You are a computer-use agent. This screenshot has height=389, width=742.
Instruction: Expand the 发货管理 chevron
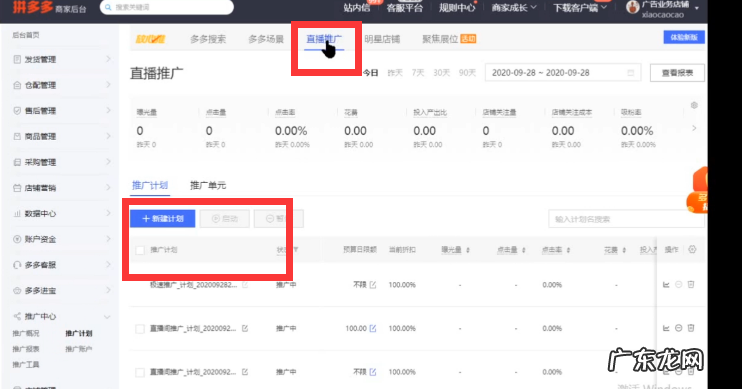click(x=108, y=59)
